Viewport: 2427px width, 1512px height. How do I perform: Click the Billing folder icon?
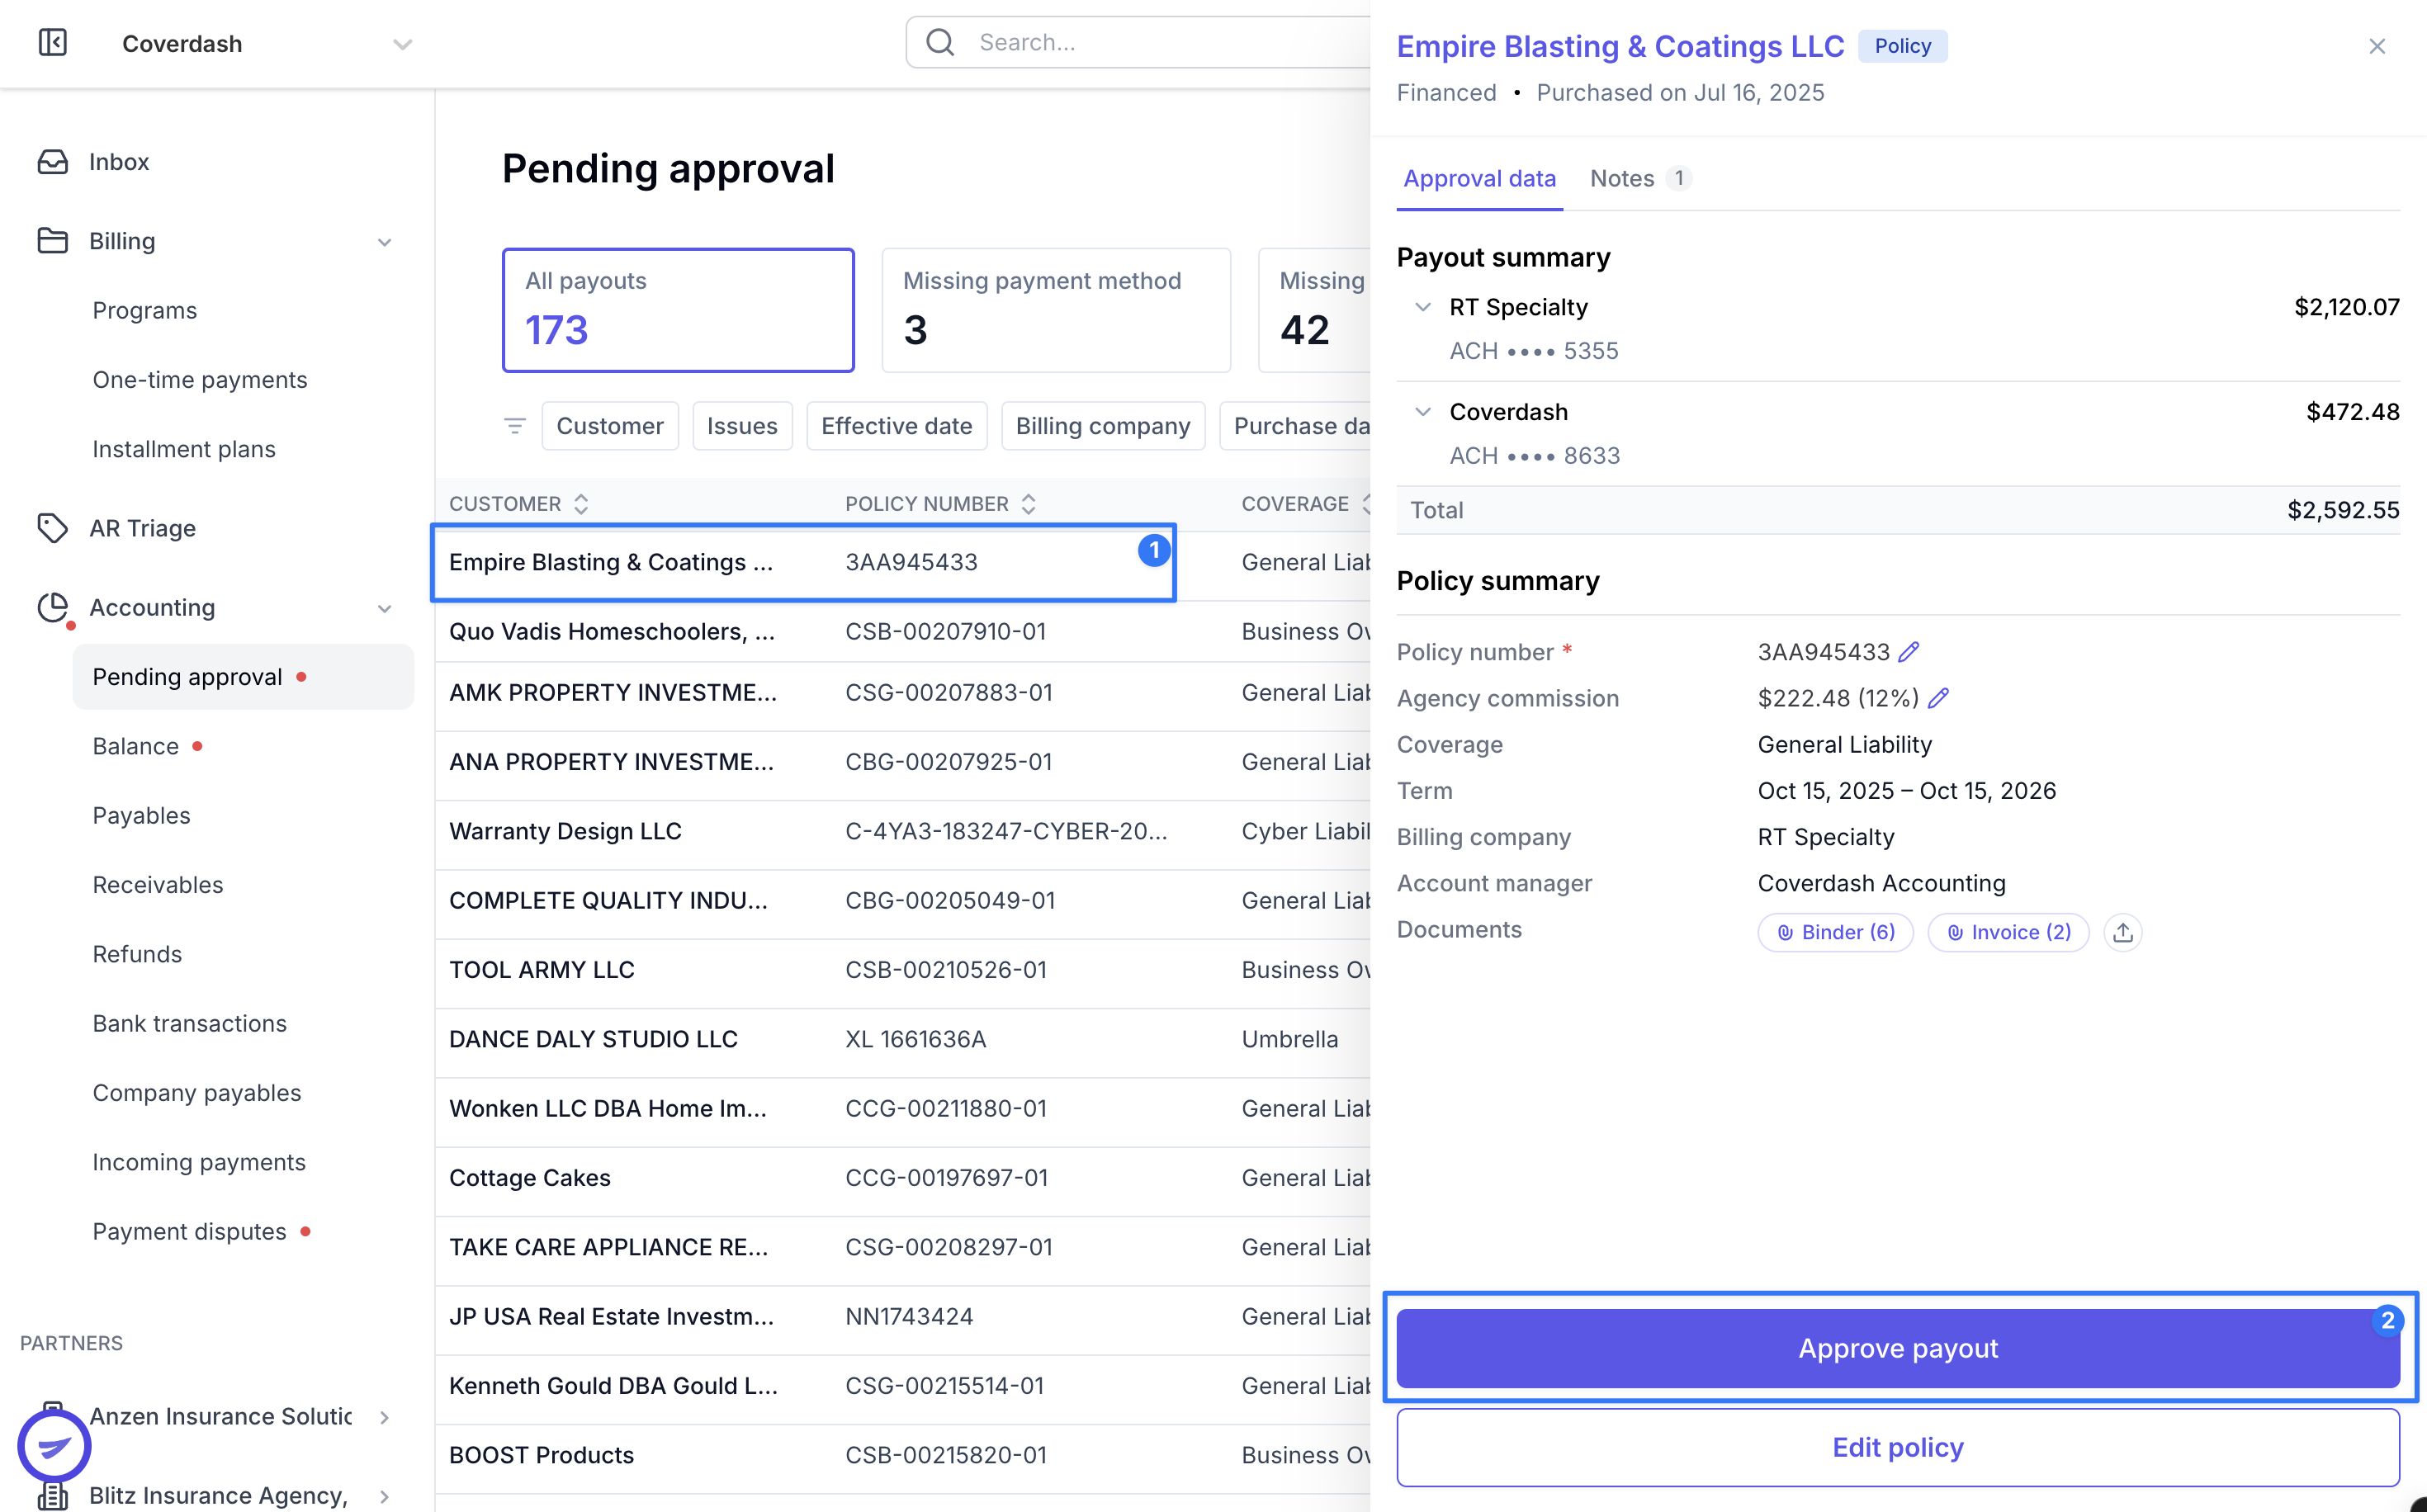pos(53,241)
